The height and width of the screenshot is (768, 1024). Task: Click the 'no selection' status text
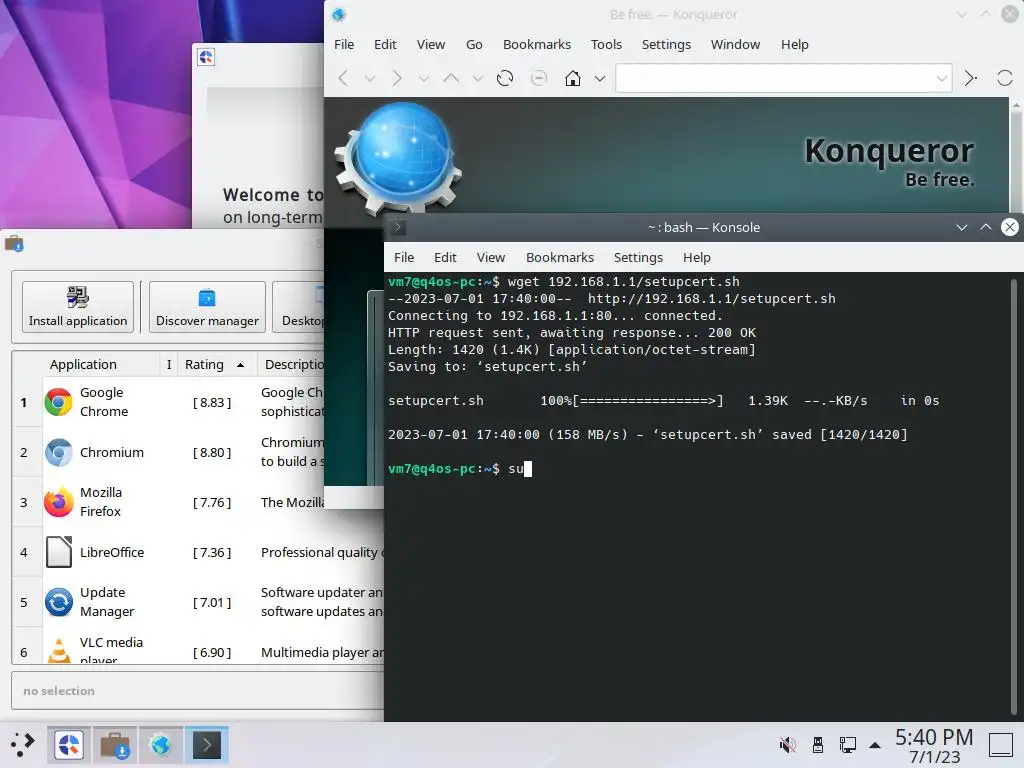pos(59,691)
